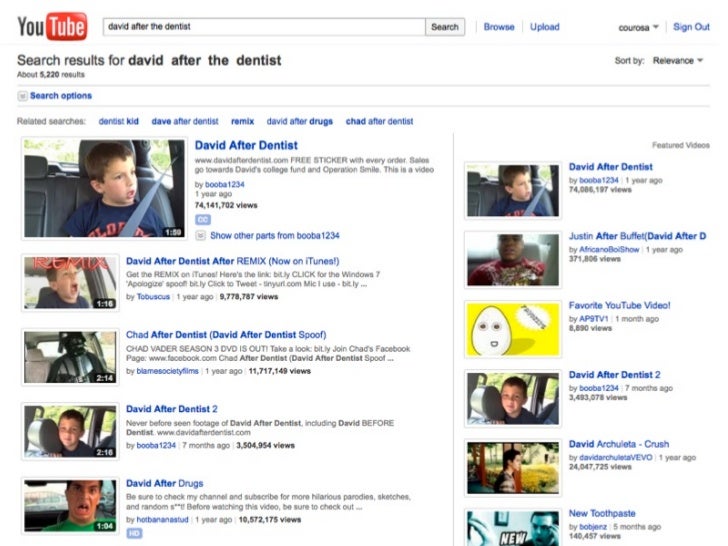Click the About 5,220 results text
Viewport: 728px width, 546px height.
click(51, 74)
